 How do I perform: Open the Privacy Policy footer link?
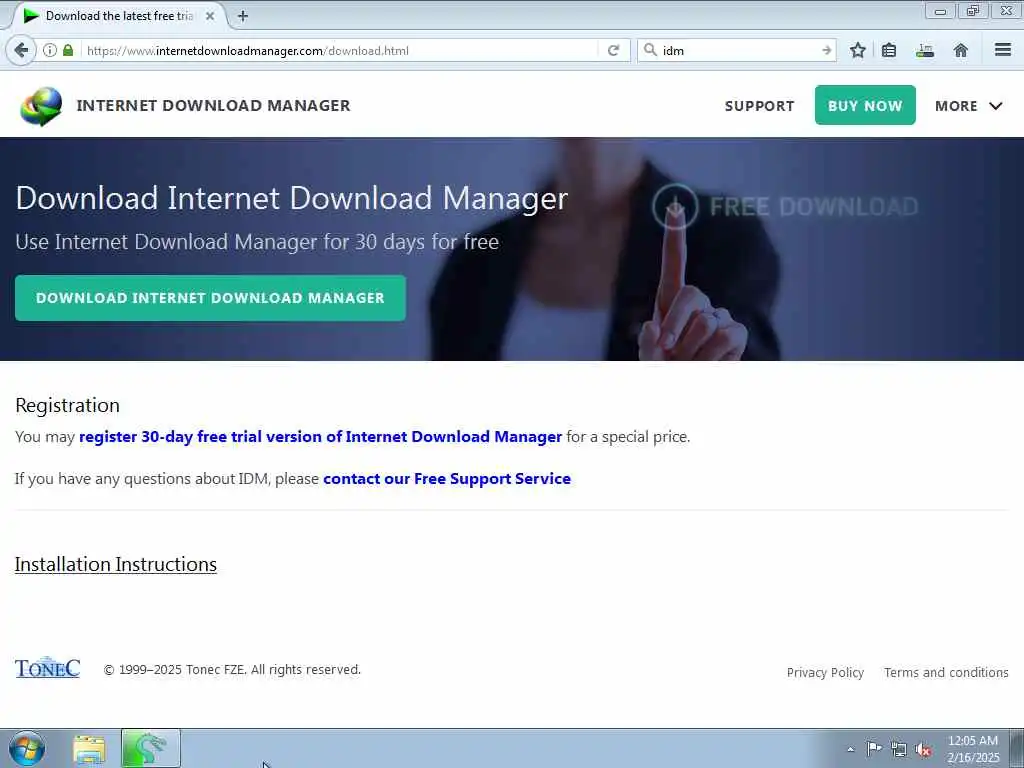point(825,673)
